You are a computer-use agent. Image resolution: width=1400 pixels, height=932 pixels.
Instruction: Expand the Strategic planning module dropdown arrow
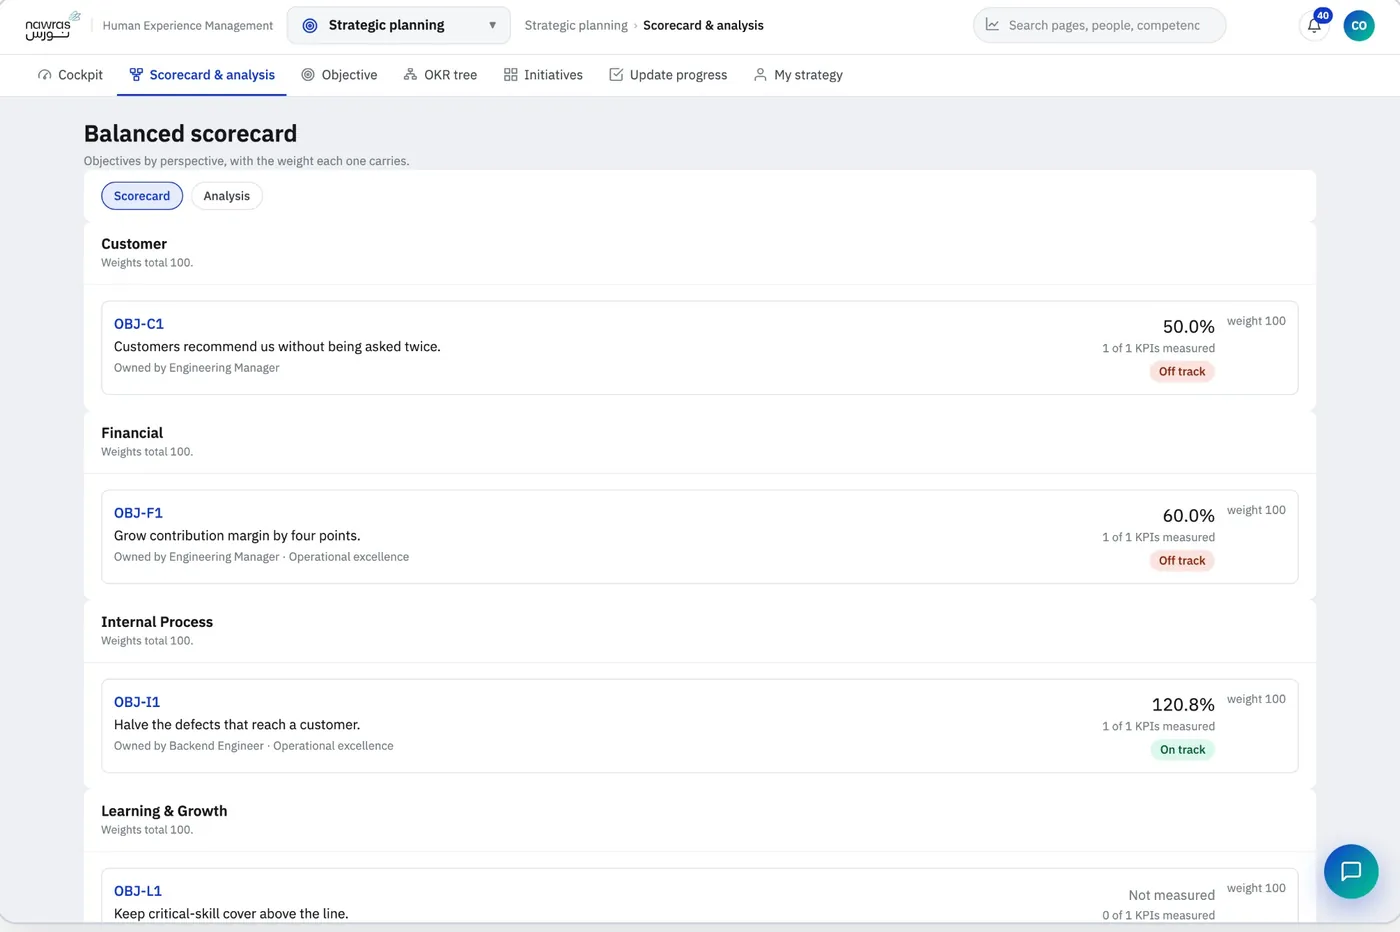[492, 26]
